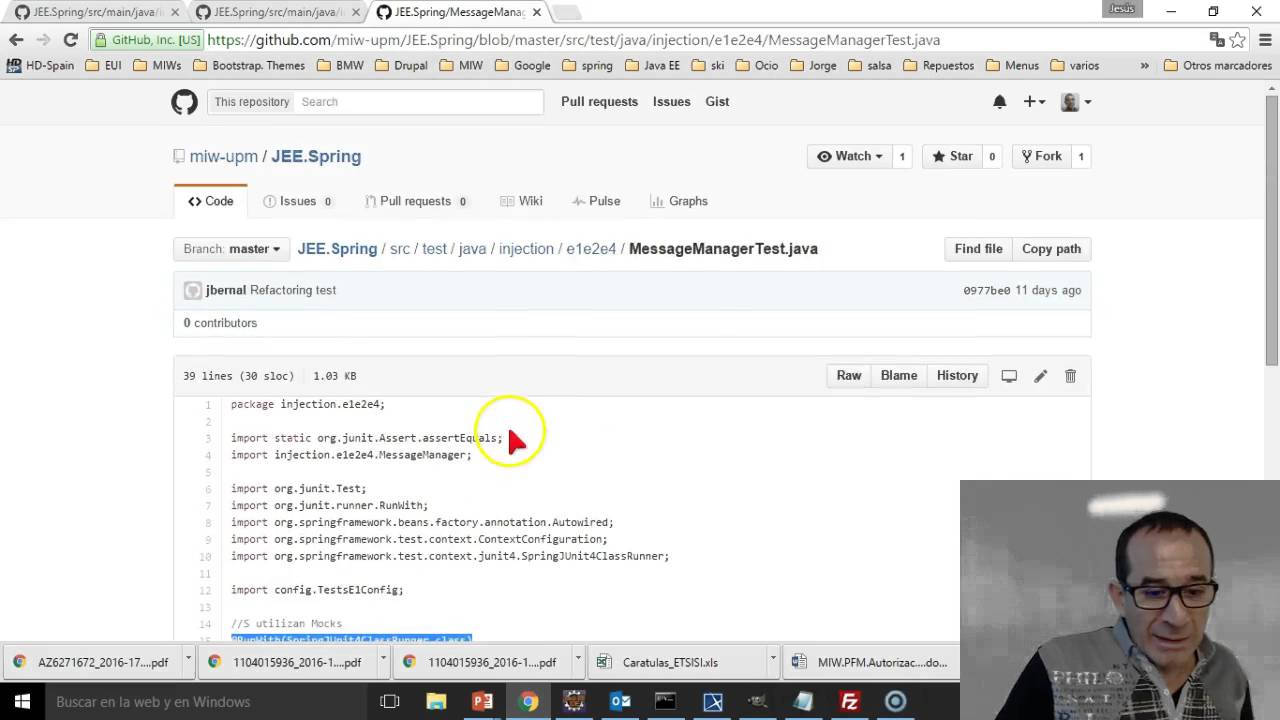Open Gist link in header

pos(717,102)
